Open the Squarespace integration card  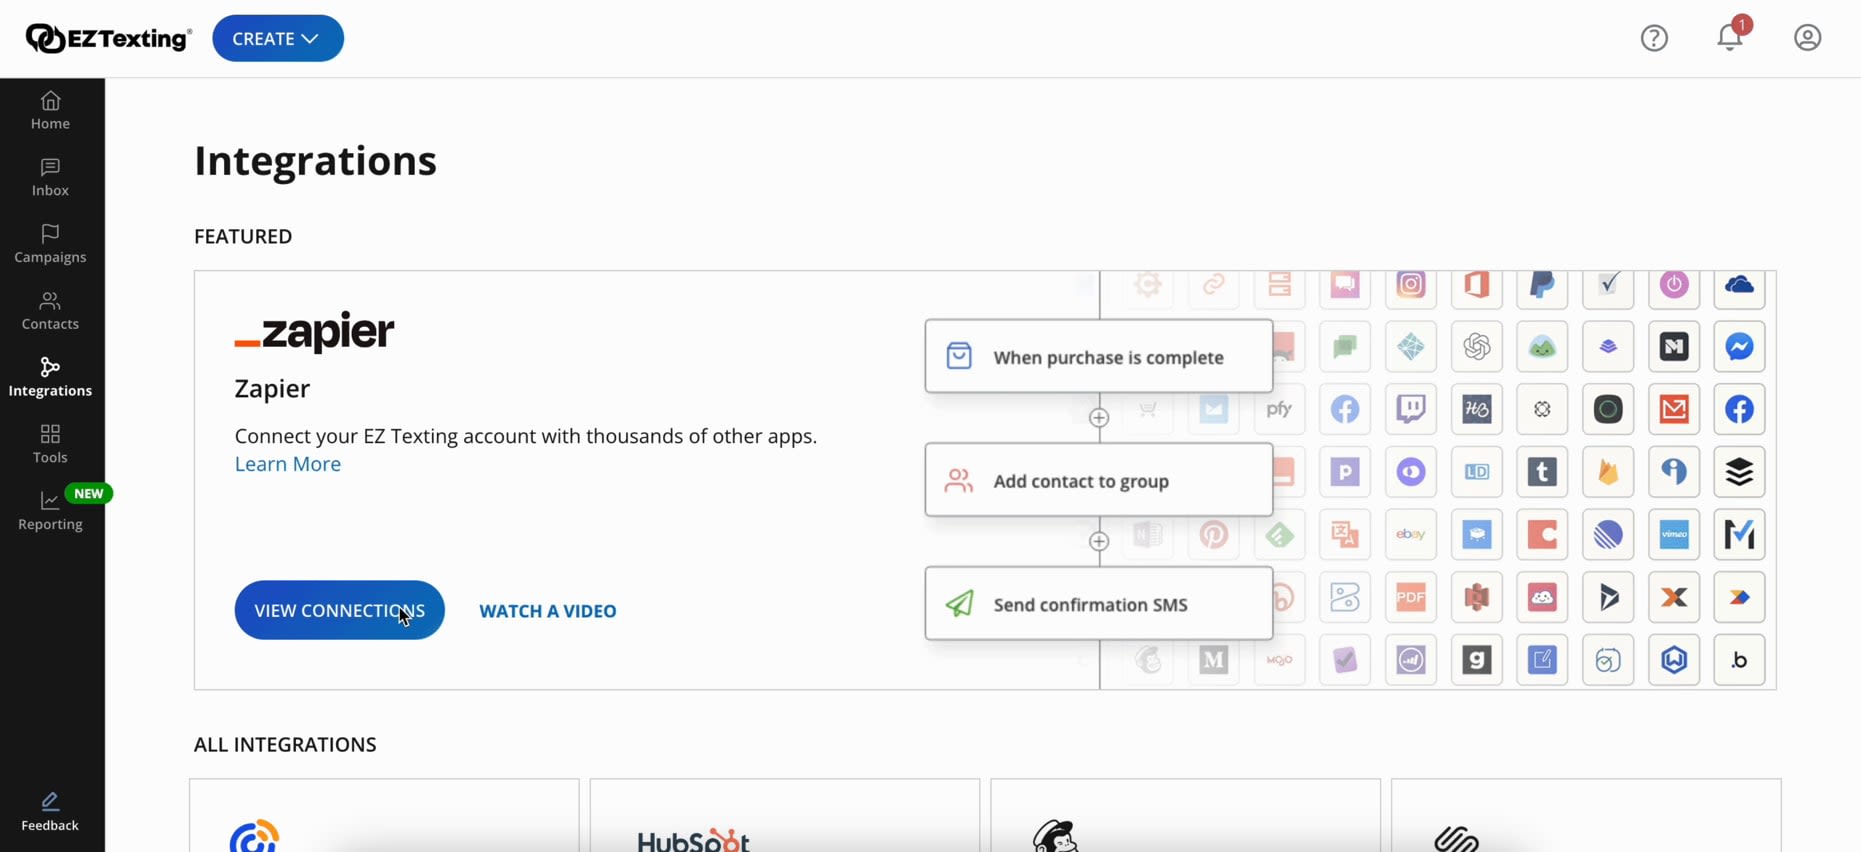[1586, 816]
